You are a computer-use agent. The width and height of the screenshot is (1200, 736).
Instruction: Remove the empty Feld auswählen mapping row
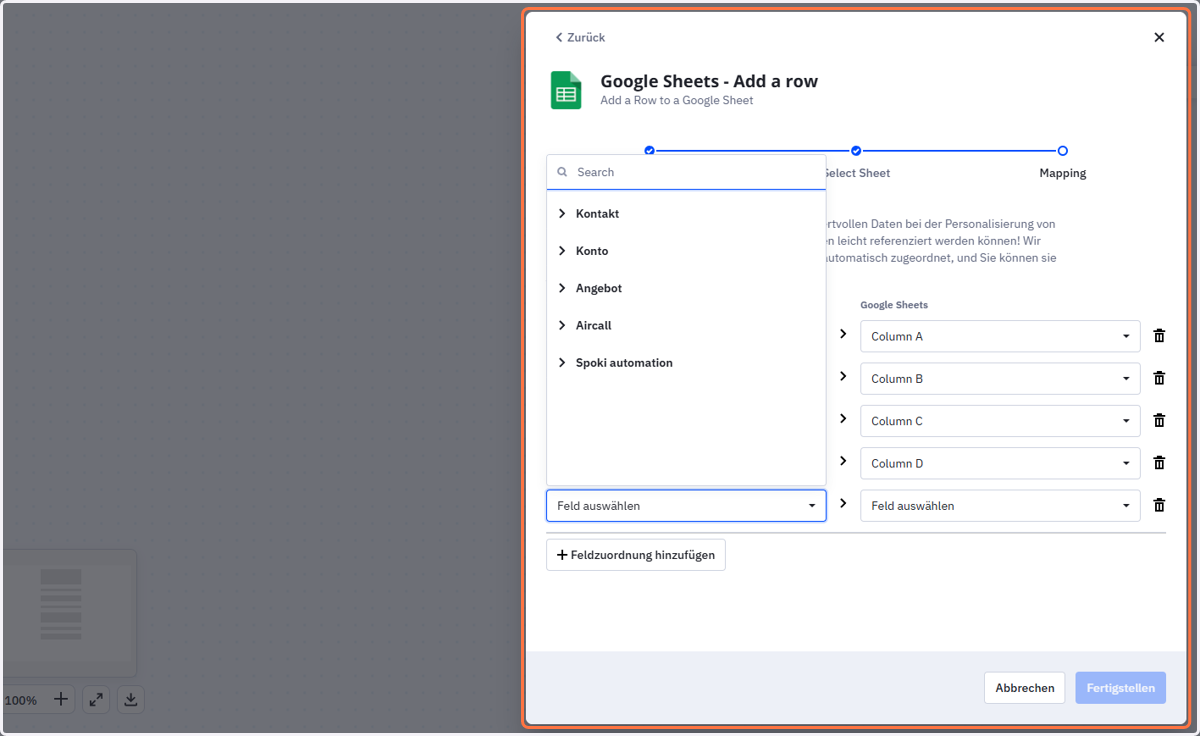[x=1159, y=506]
